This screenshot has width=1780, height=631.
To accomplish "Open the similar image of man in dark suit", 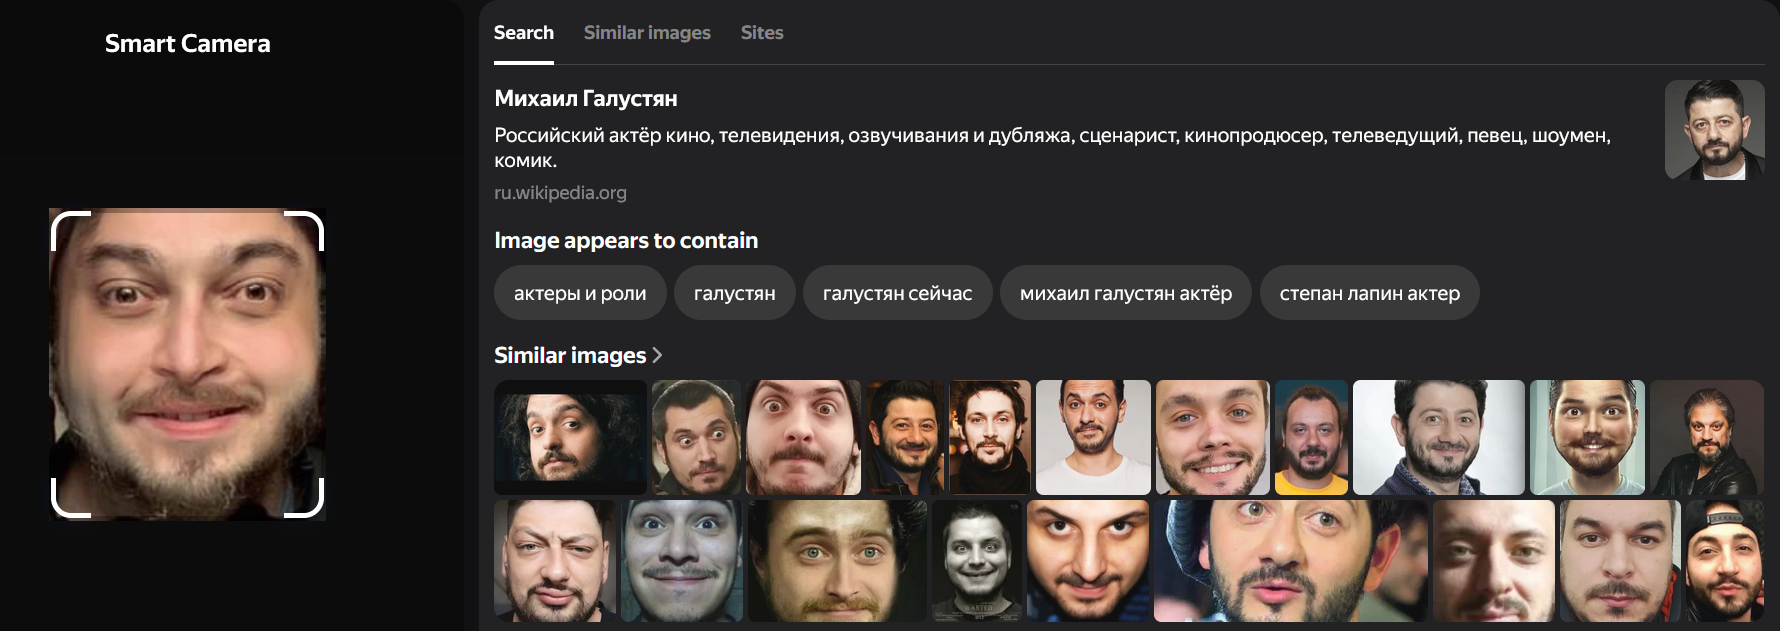I will (1438, 437).
